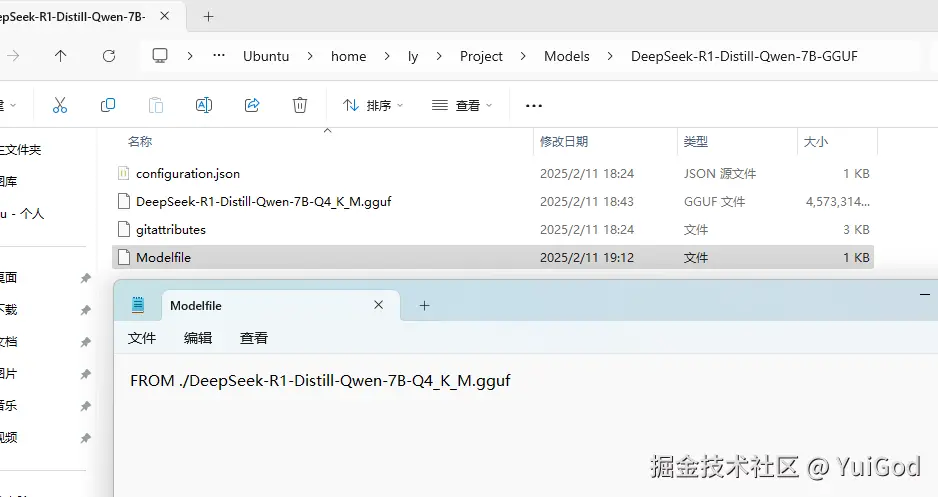The height and width of the screenshot is (497, 938).
Task: Close the DeepSeek-R1-Distill-Qwen-7B Explorer tab
Action: [x=165, y=16]
